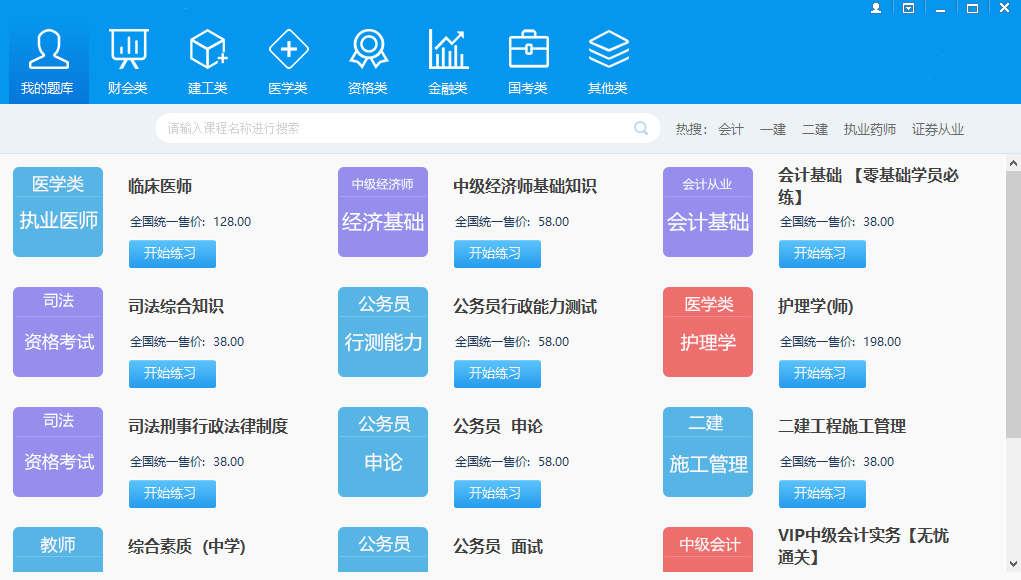
Task: Open the 教师 course tile
Action: tap(58, 550)
